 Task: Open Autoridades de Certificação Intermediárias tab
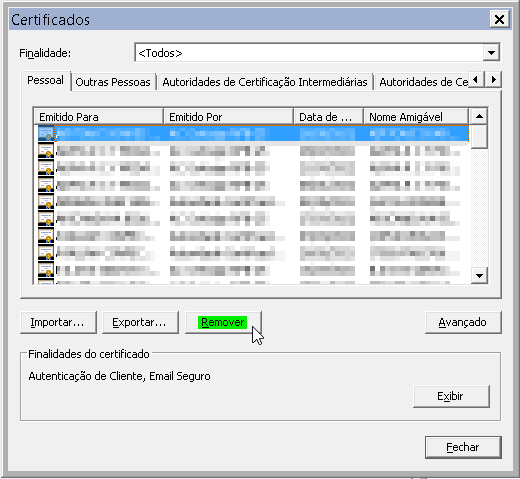click(265, 82)
